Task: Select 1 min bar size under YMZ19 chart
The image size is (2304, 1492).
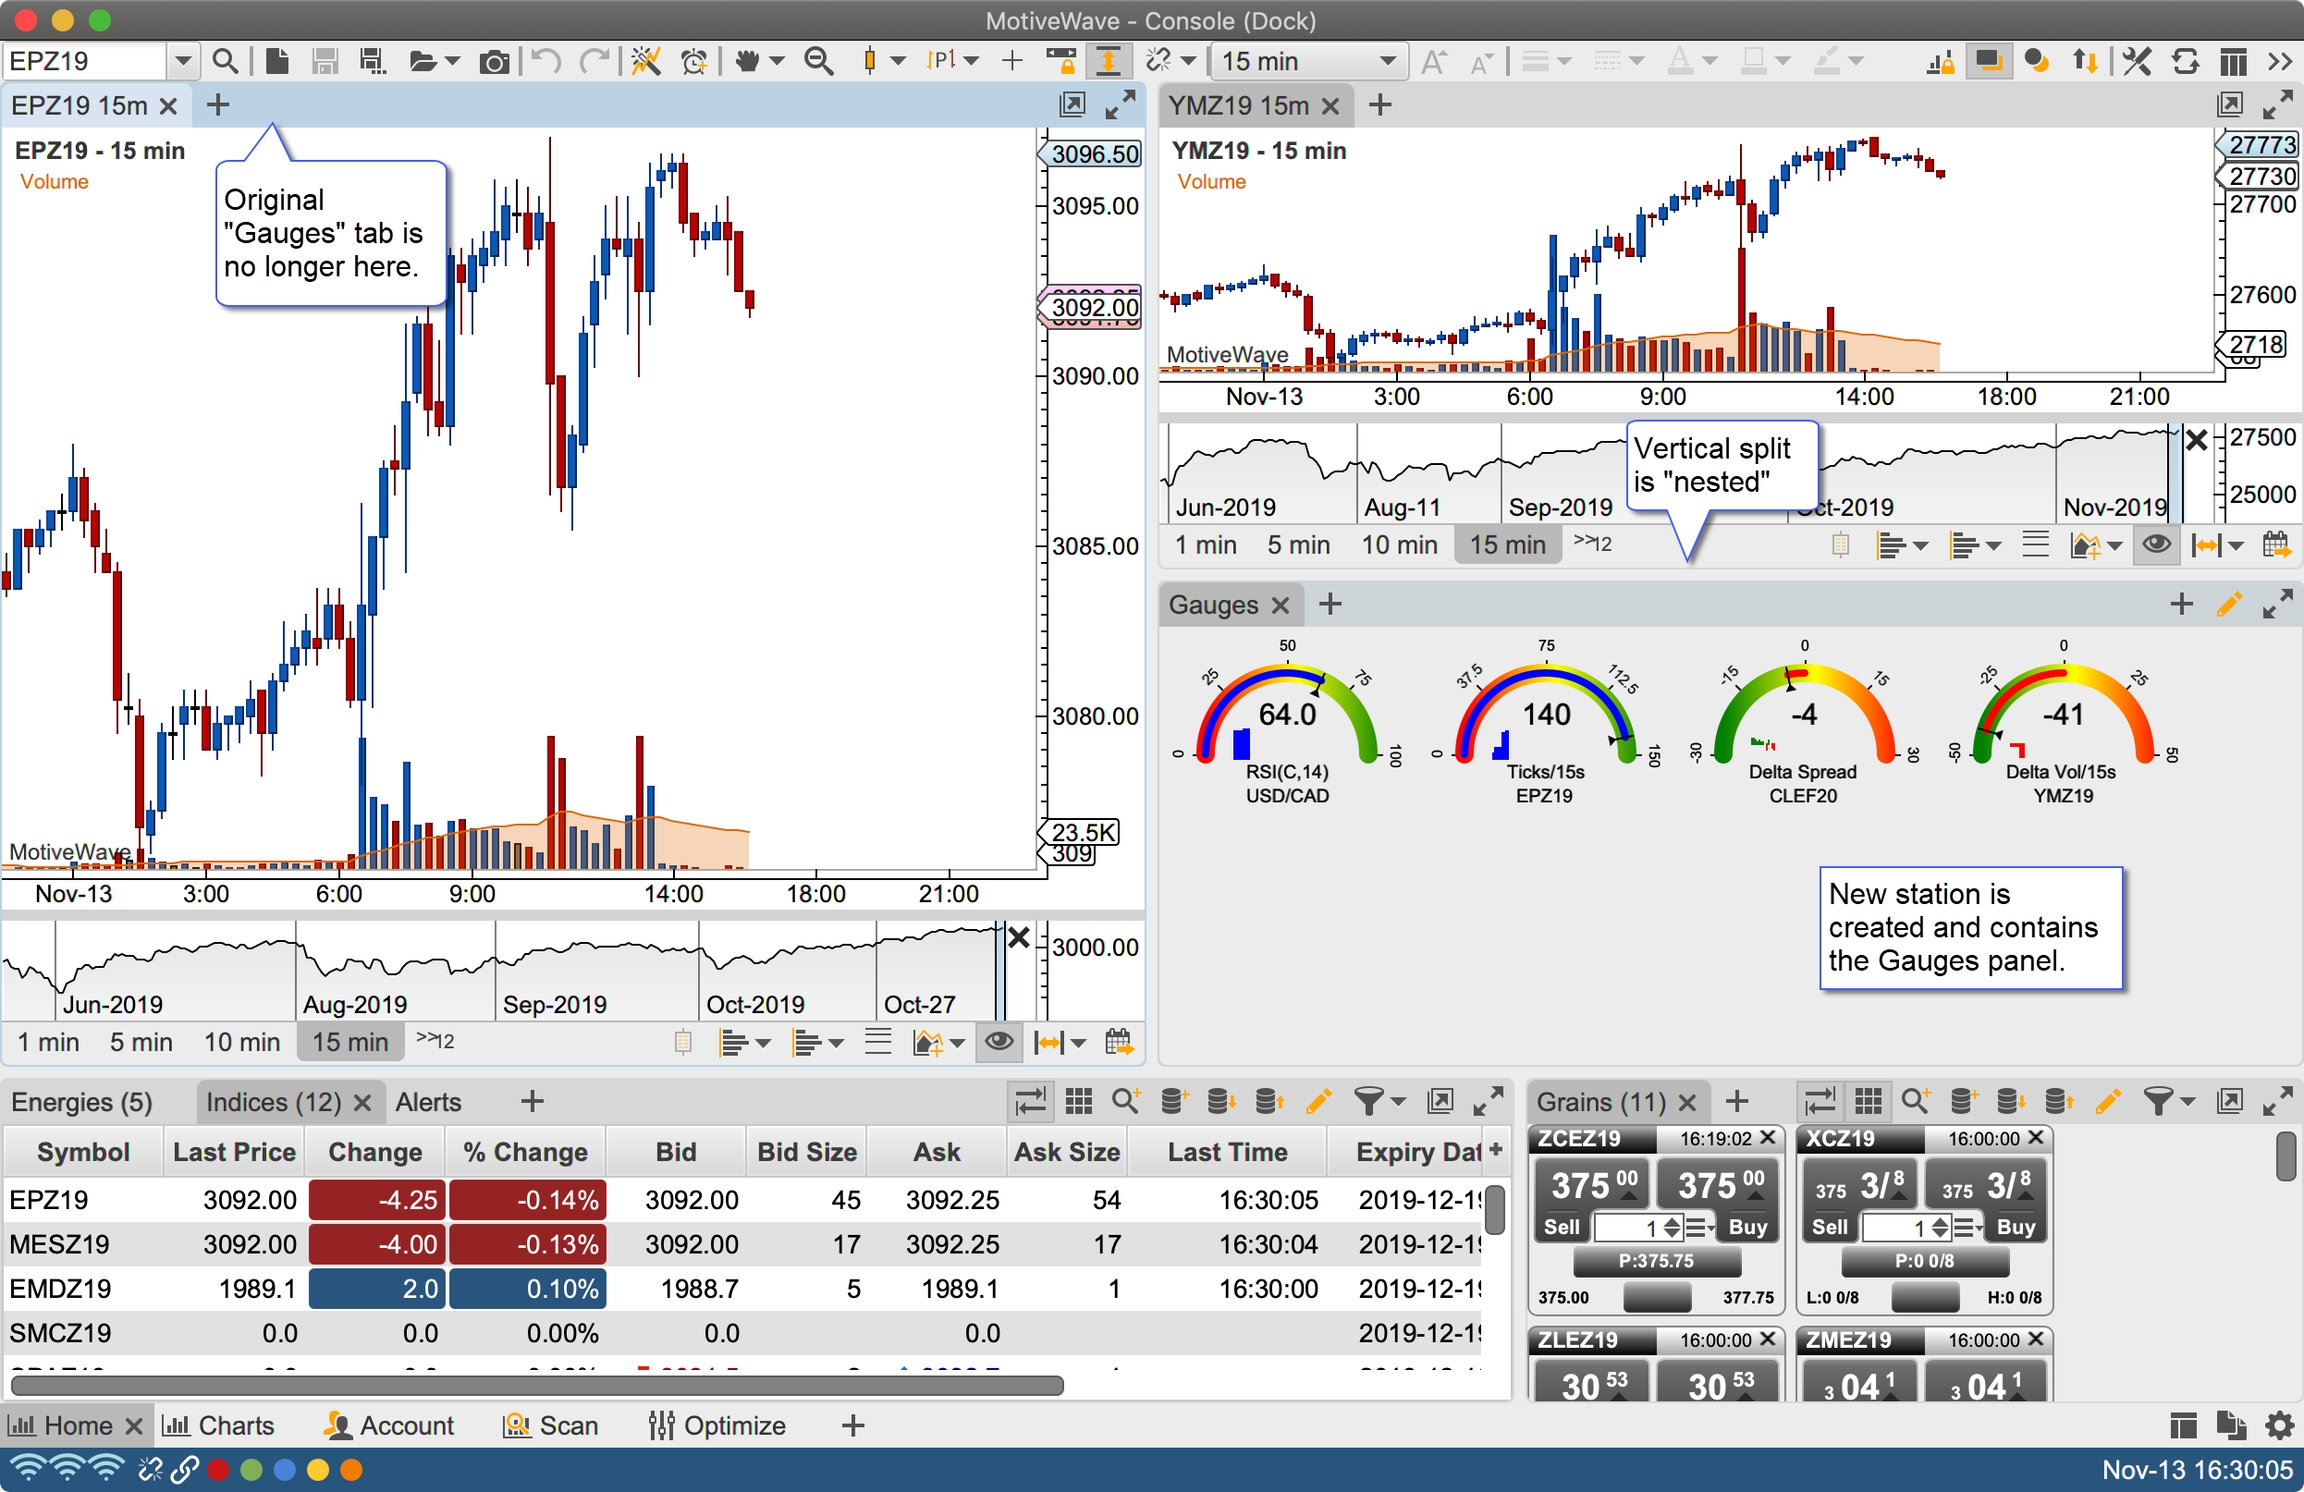Action: coord(1205,545)
